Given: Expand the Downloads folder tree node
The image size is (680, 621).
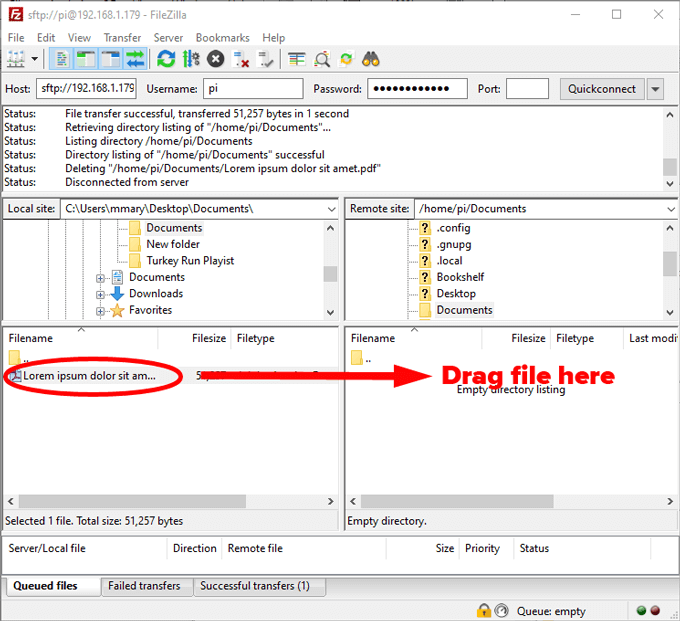Looking at the screenshot, I should click(x=100, y=295).
